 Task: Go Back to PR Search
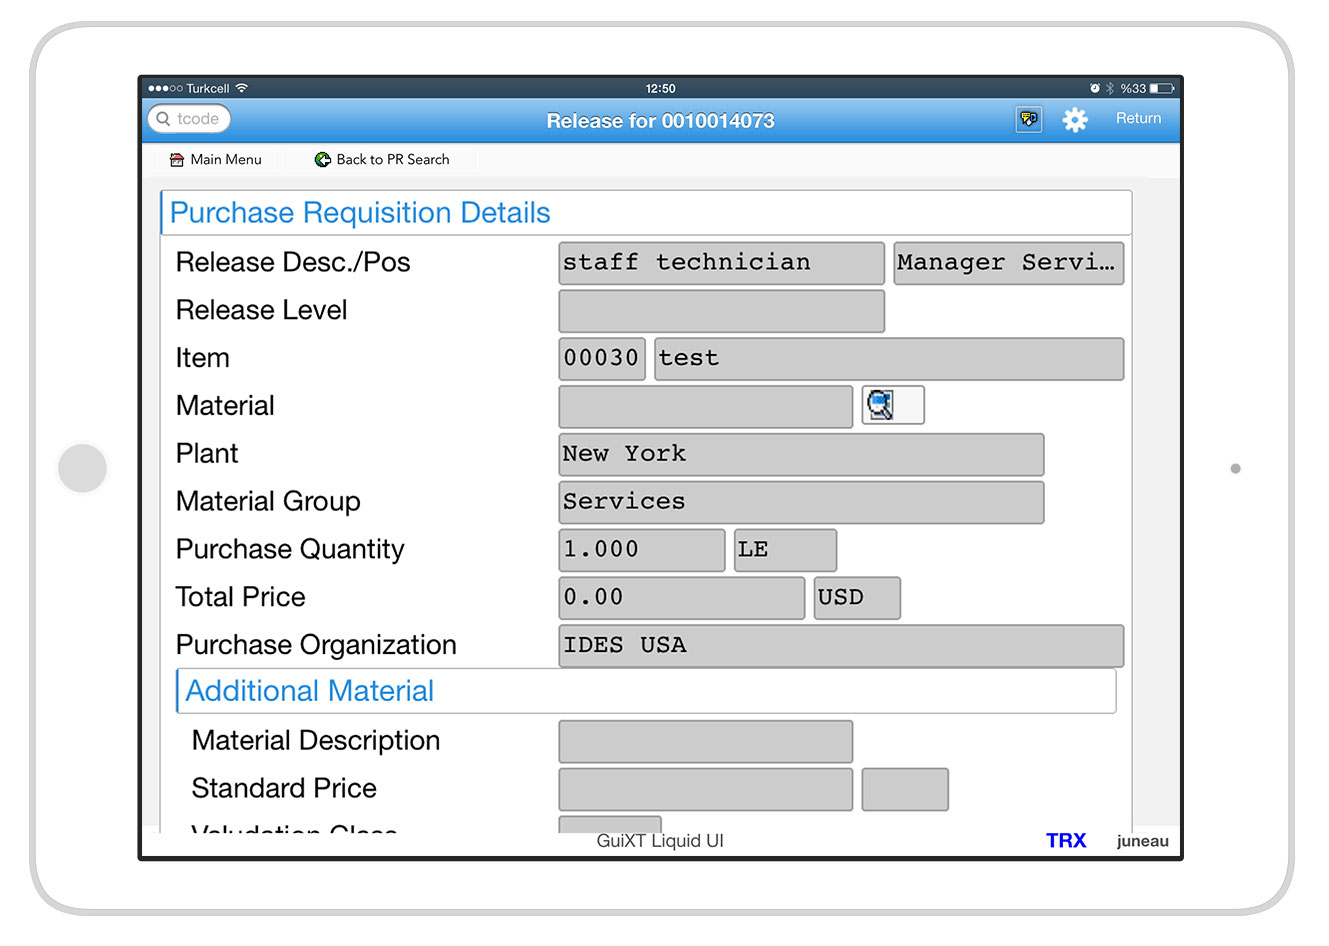point(392,160)
